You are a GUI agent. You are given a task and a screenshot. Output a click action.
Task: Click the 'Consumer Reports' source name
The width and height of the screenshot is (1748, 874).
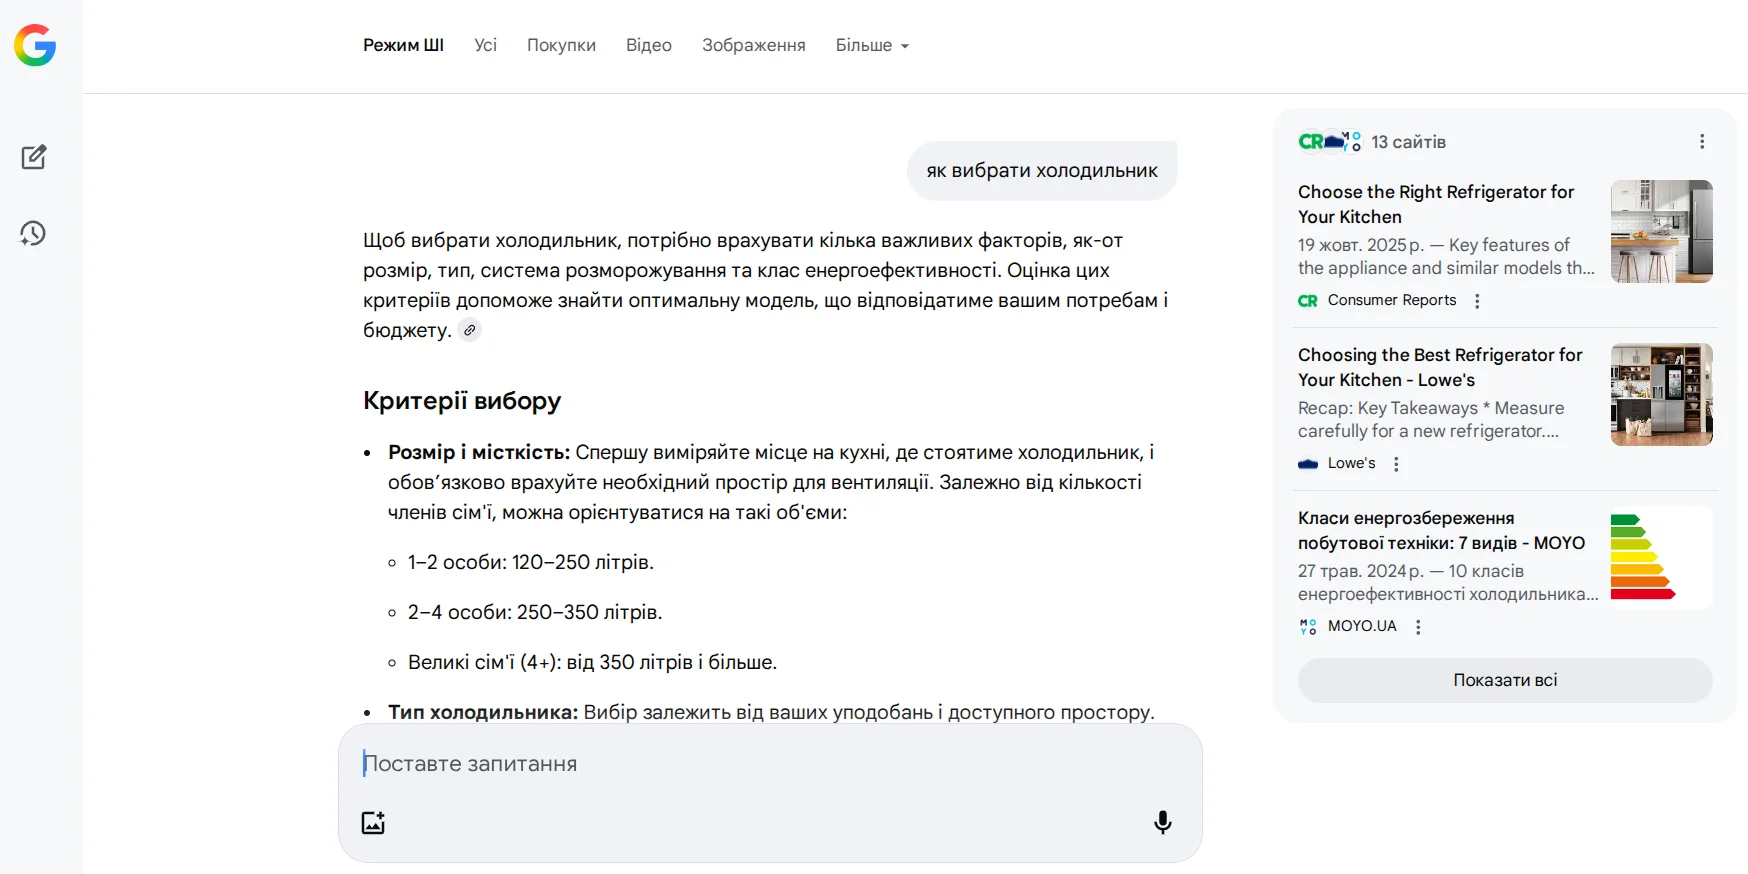pyautogui.click(x=1392, y=300)
